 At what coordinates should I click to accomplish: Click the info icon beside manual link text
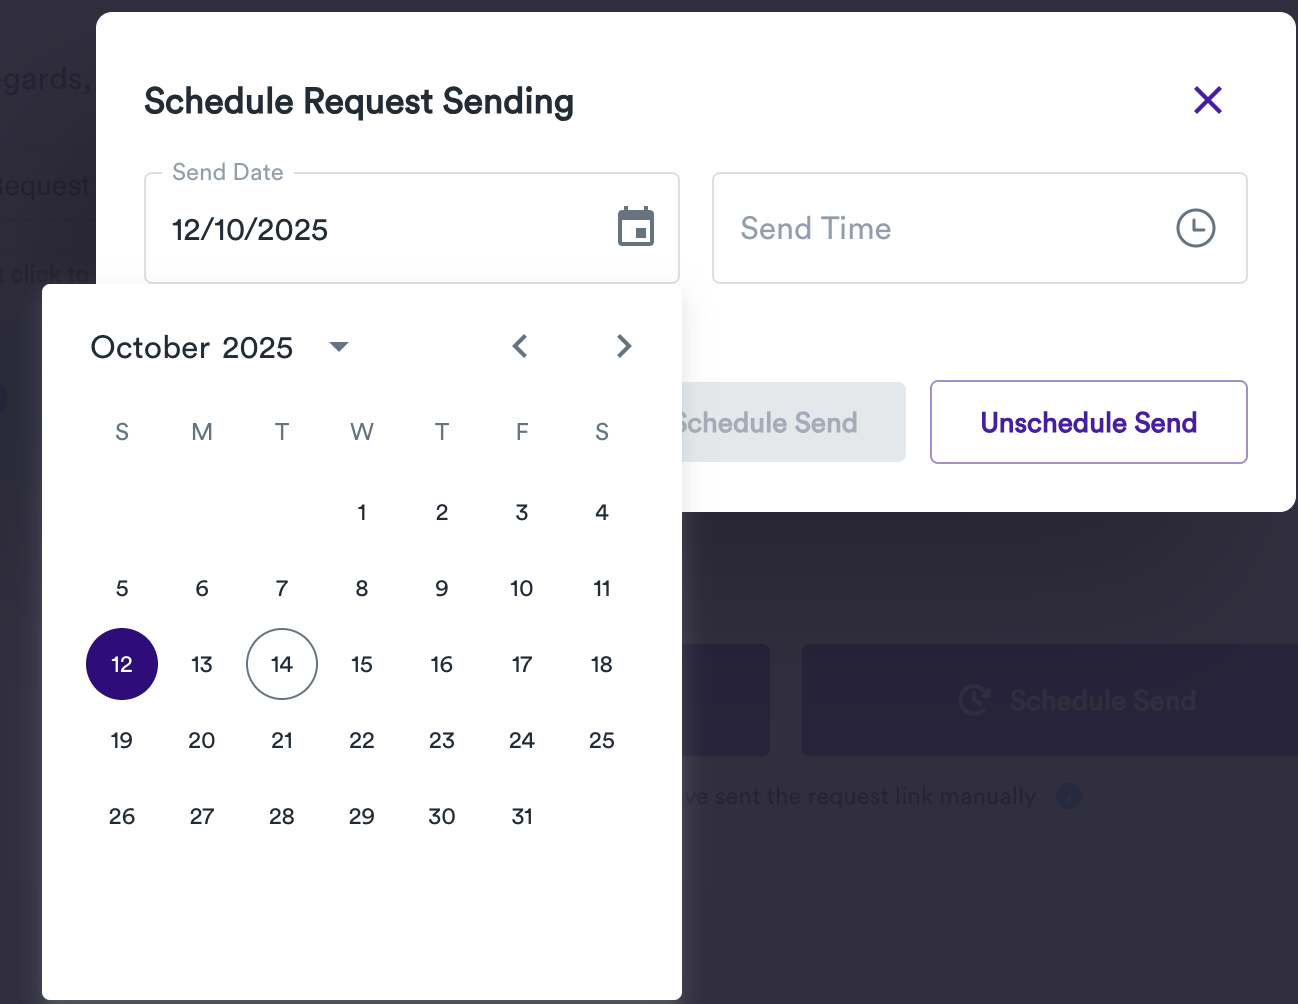[1069, 797]
